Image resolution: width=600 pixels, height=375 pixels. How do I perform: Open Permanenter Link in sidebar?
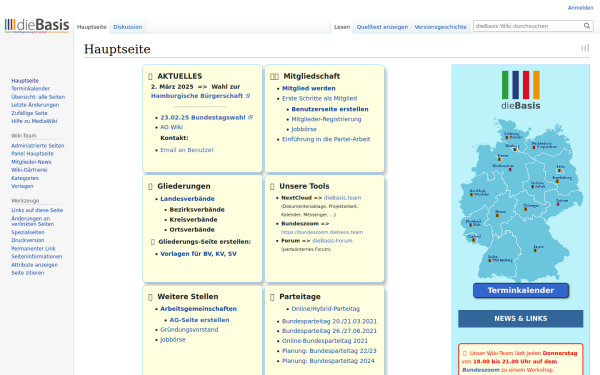33,248
